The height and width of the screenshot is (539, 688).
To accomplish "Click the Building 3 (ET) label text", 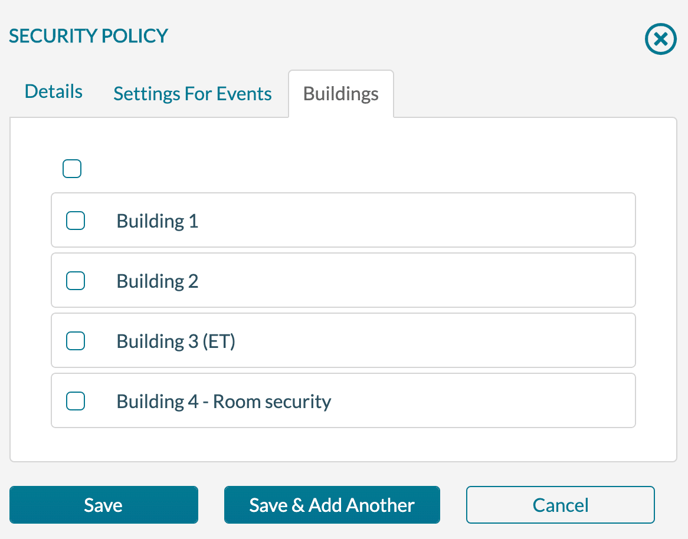I will (176, 341).
